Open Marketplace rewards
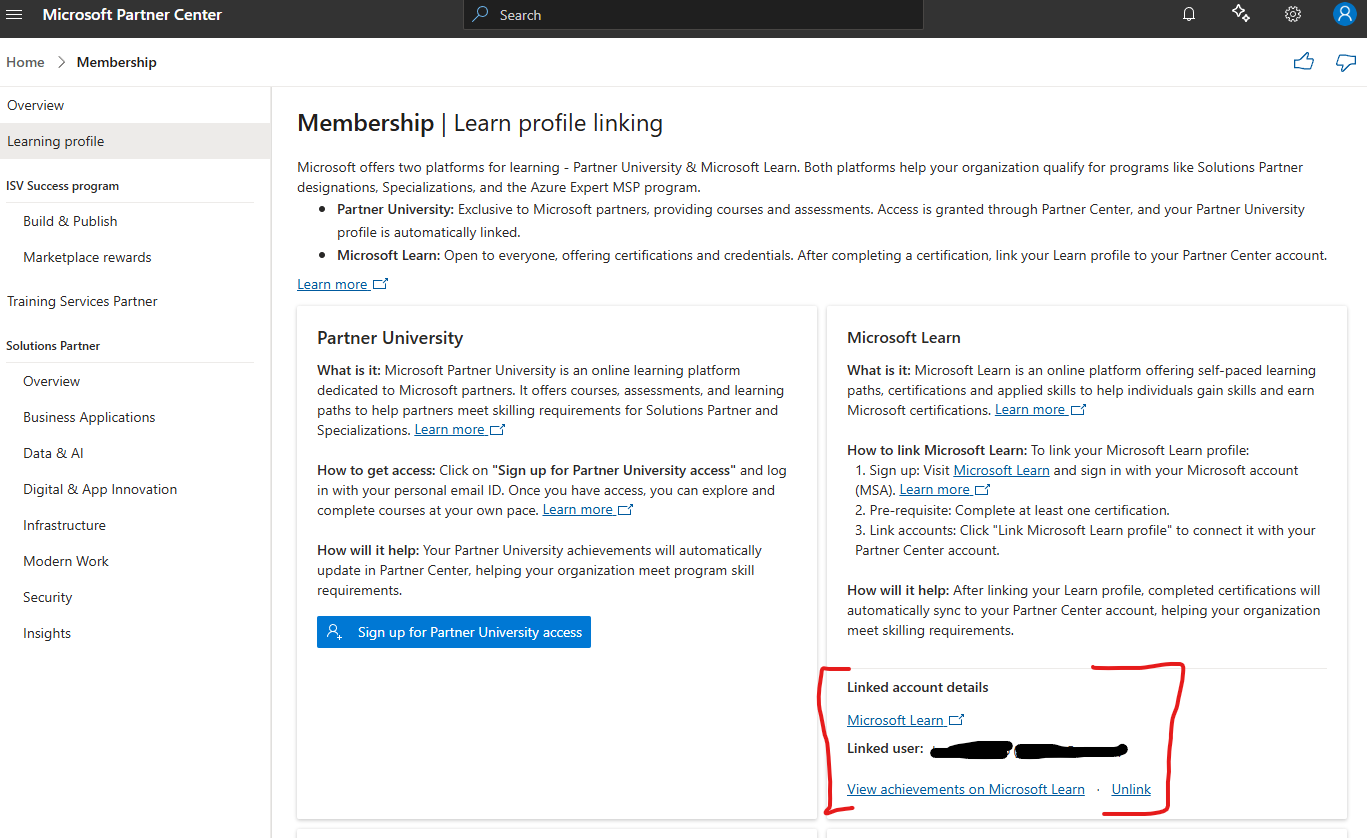 87,257
